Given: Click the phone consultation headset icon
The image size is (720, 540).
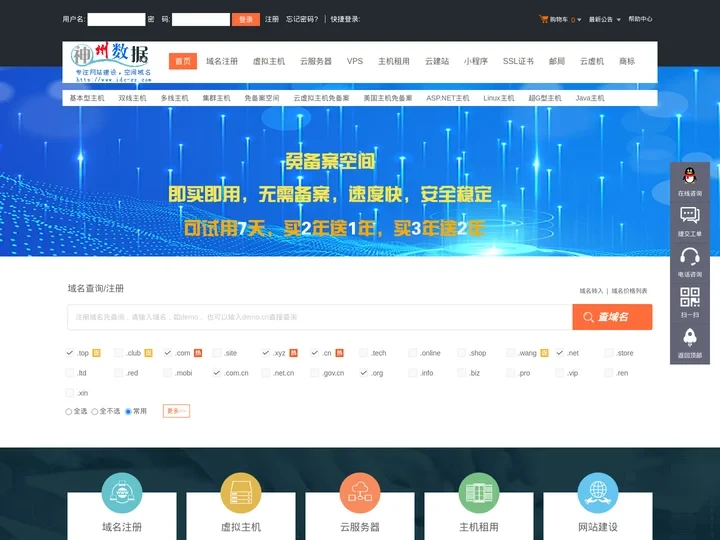Looking at the screenshot, I should coord(689,257).
